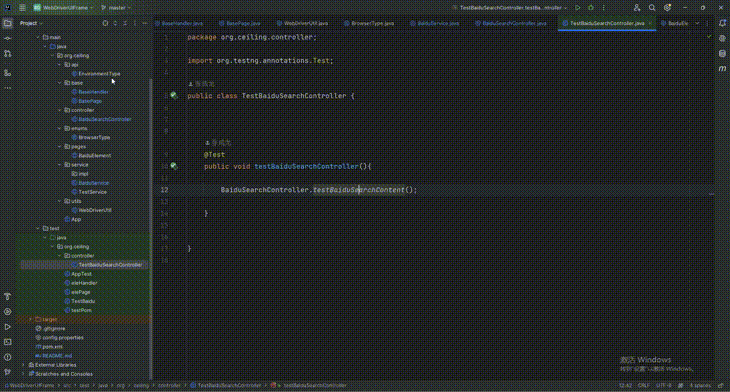730x392 pixels.
Task: Open Code With Me icon
Action: click(637, 8)
